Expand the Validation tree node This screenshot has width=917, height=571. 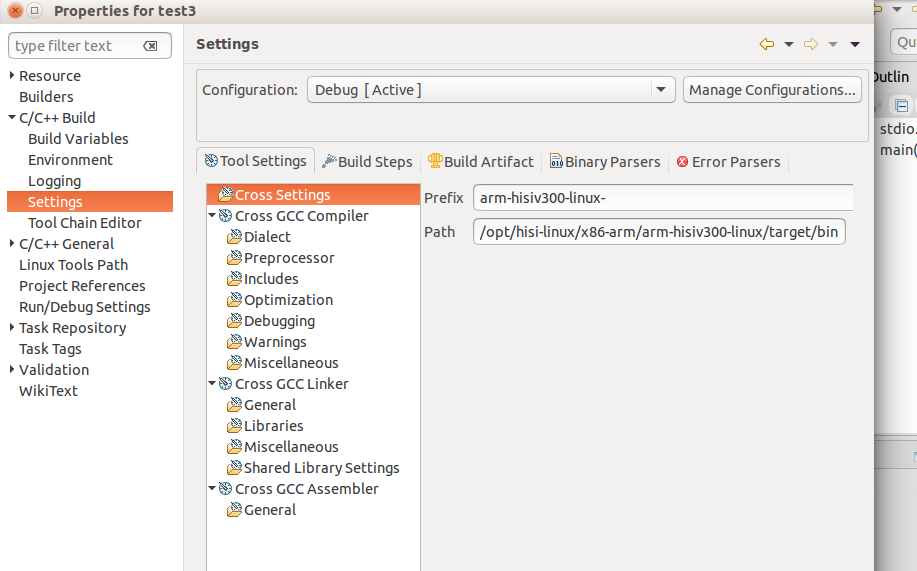tap(12, 370)
